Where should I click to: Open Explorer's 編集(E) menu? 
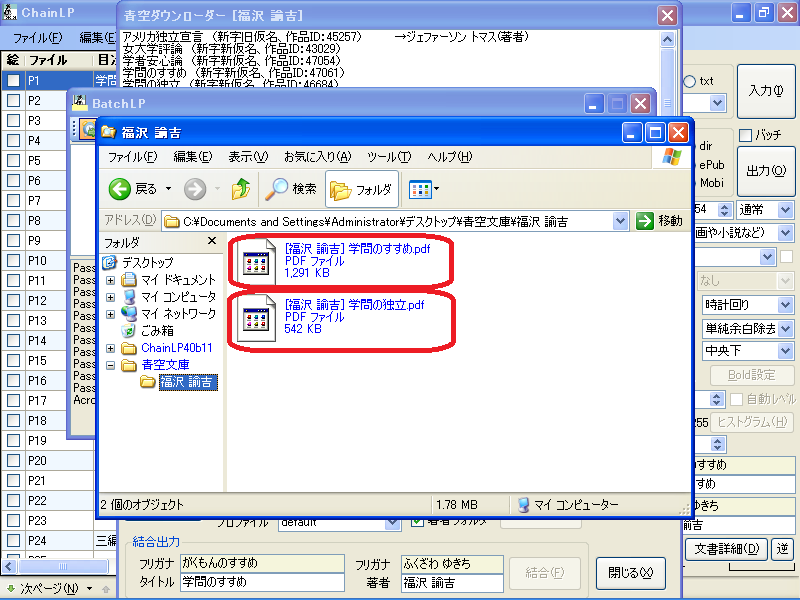(192, 157)
